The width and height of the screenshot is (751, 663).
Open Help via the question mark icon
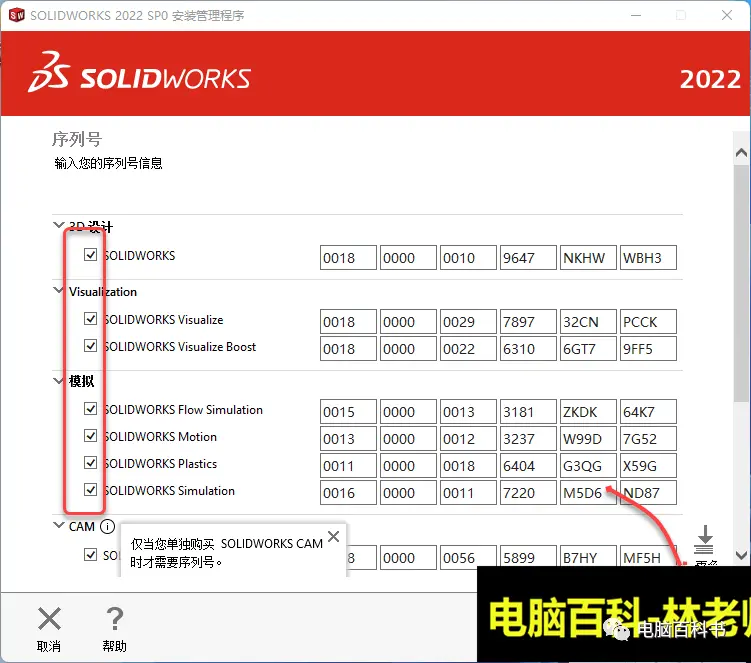[114, 618]
